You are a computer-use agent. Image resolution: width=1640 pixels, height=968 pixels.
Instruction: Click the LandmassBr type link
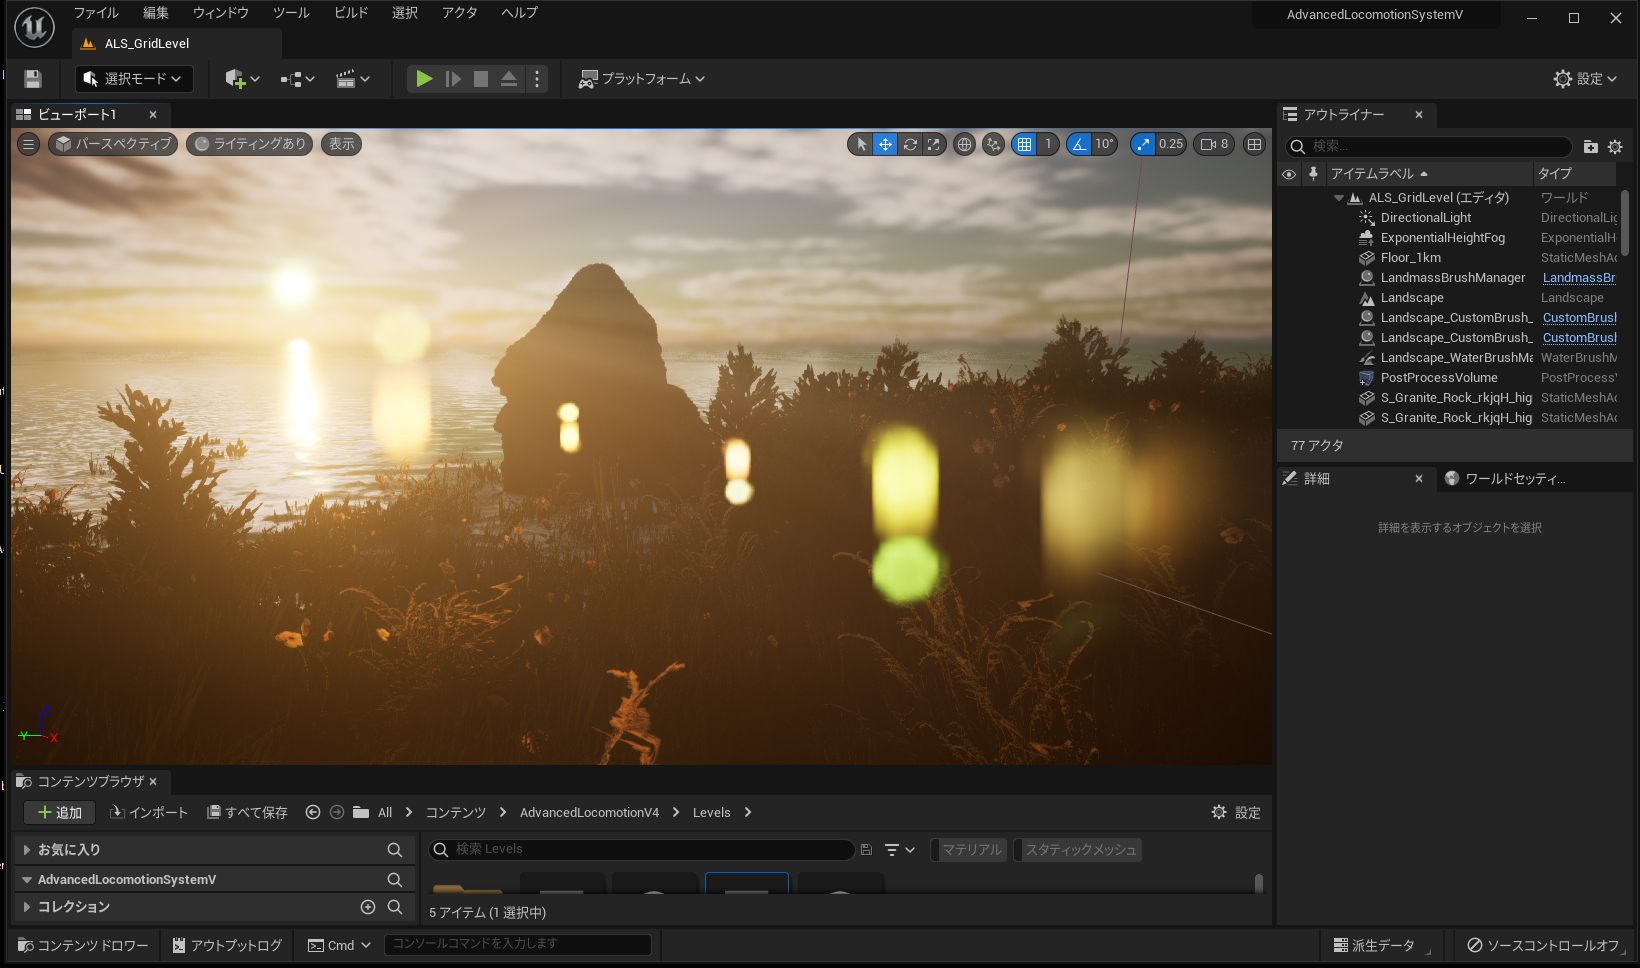pos(1578,278)
